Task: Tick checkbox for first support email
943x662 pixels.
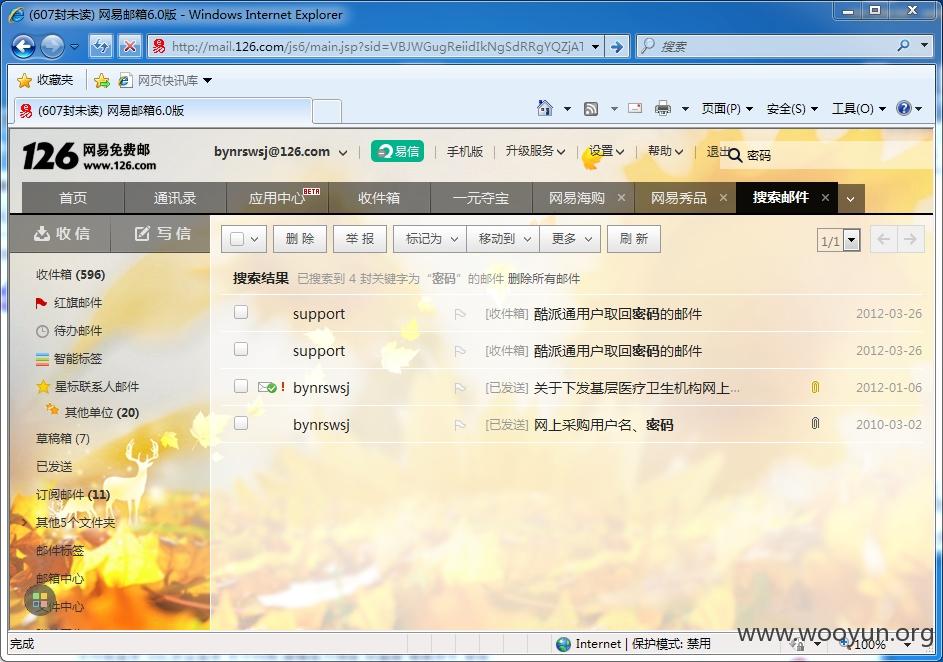Action: click(241, 312)
